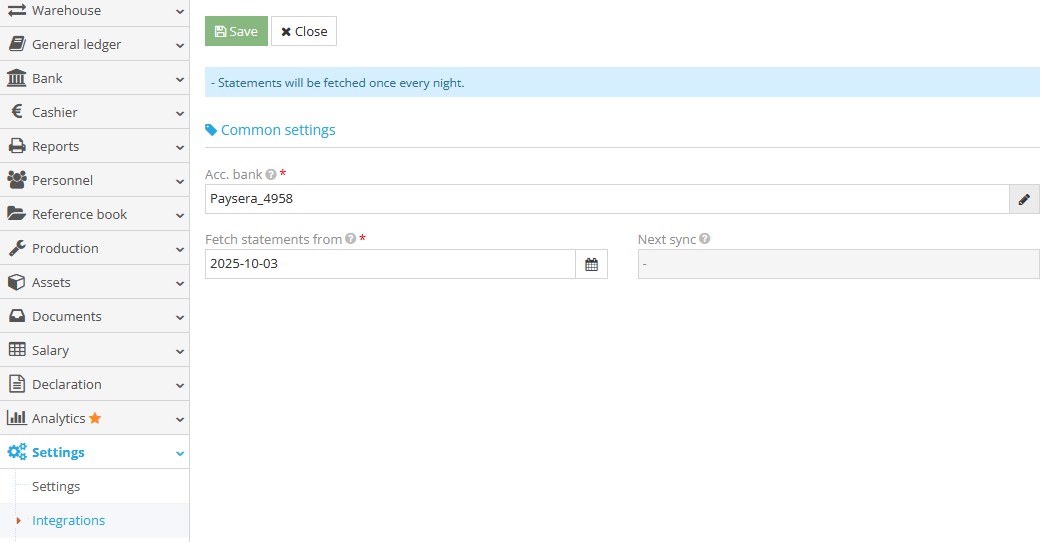Click help icon beside Fetch statements from
The height and width of the screenshot is (542, 1045).
[350, 240]
